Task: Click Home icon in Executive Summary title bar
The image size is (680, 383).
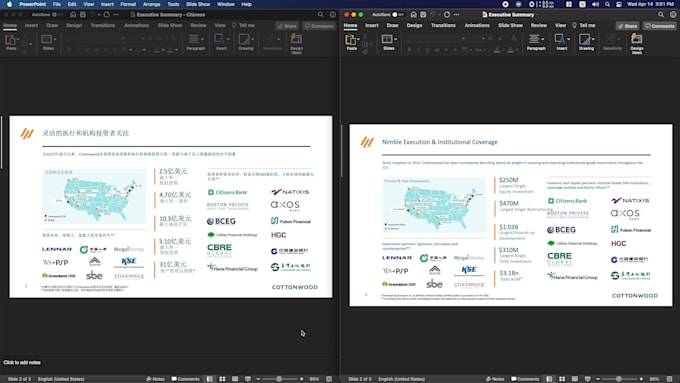Action: point(413,14)
